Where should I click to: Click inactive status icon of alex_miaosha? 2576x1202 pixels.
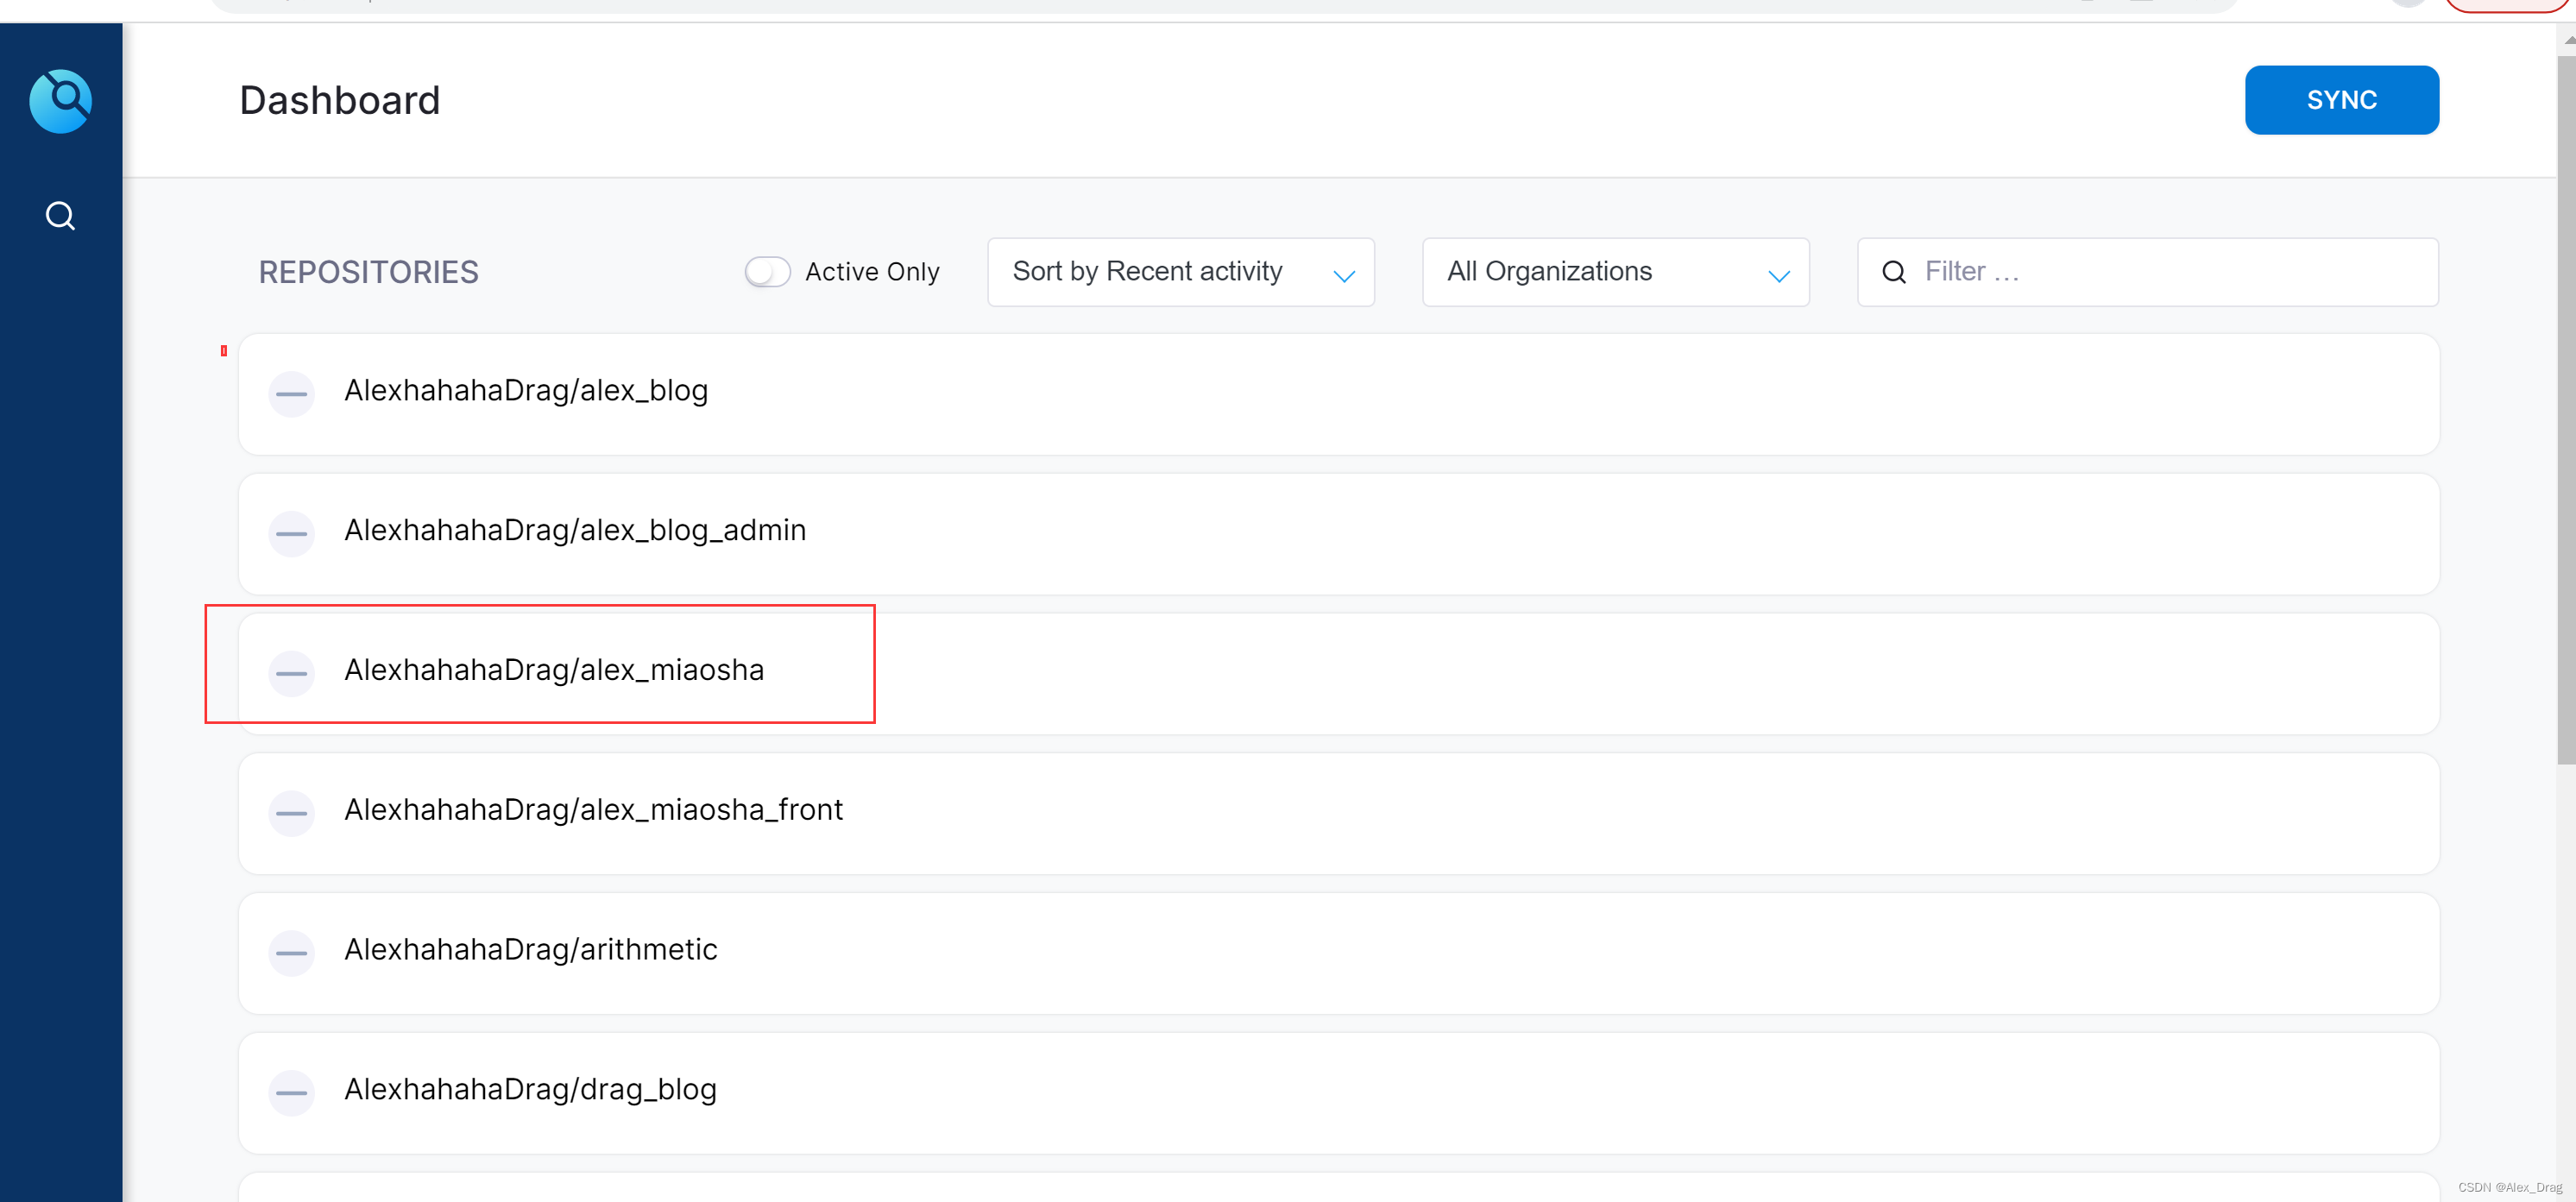tap(291, 674)
